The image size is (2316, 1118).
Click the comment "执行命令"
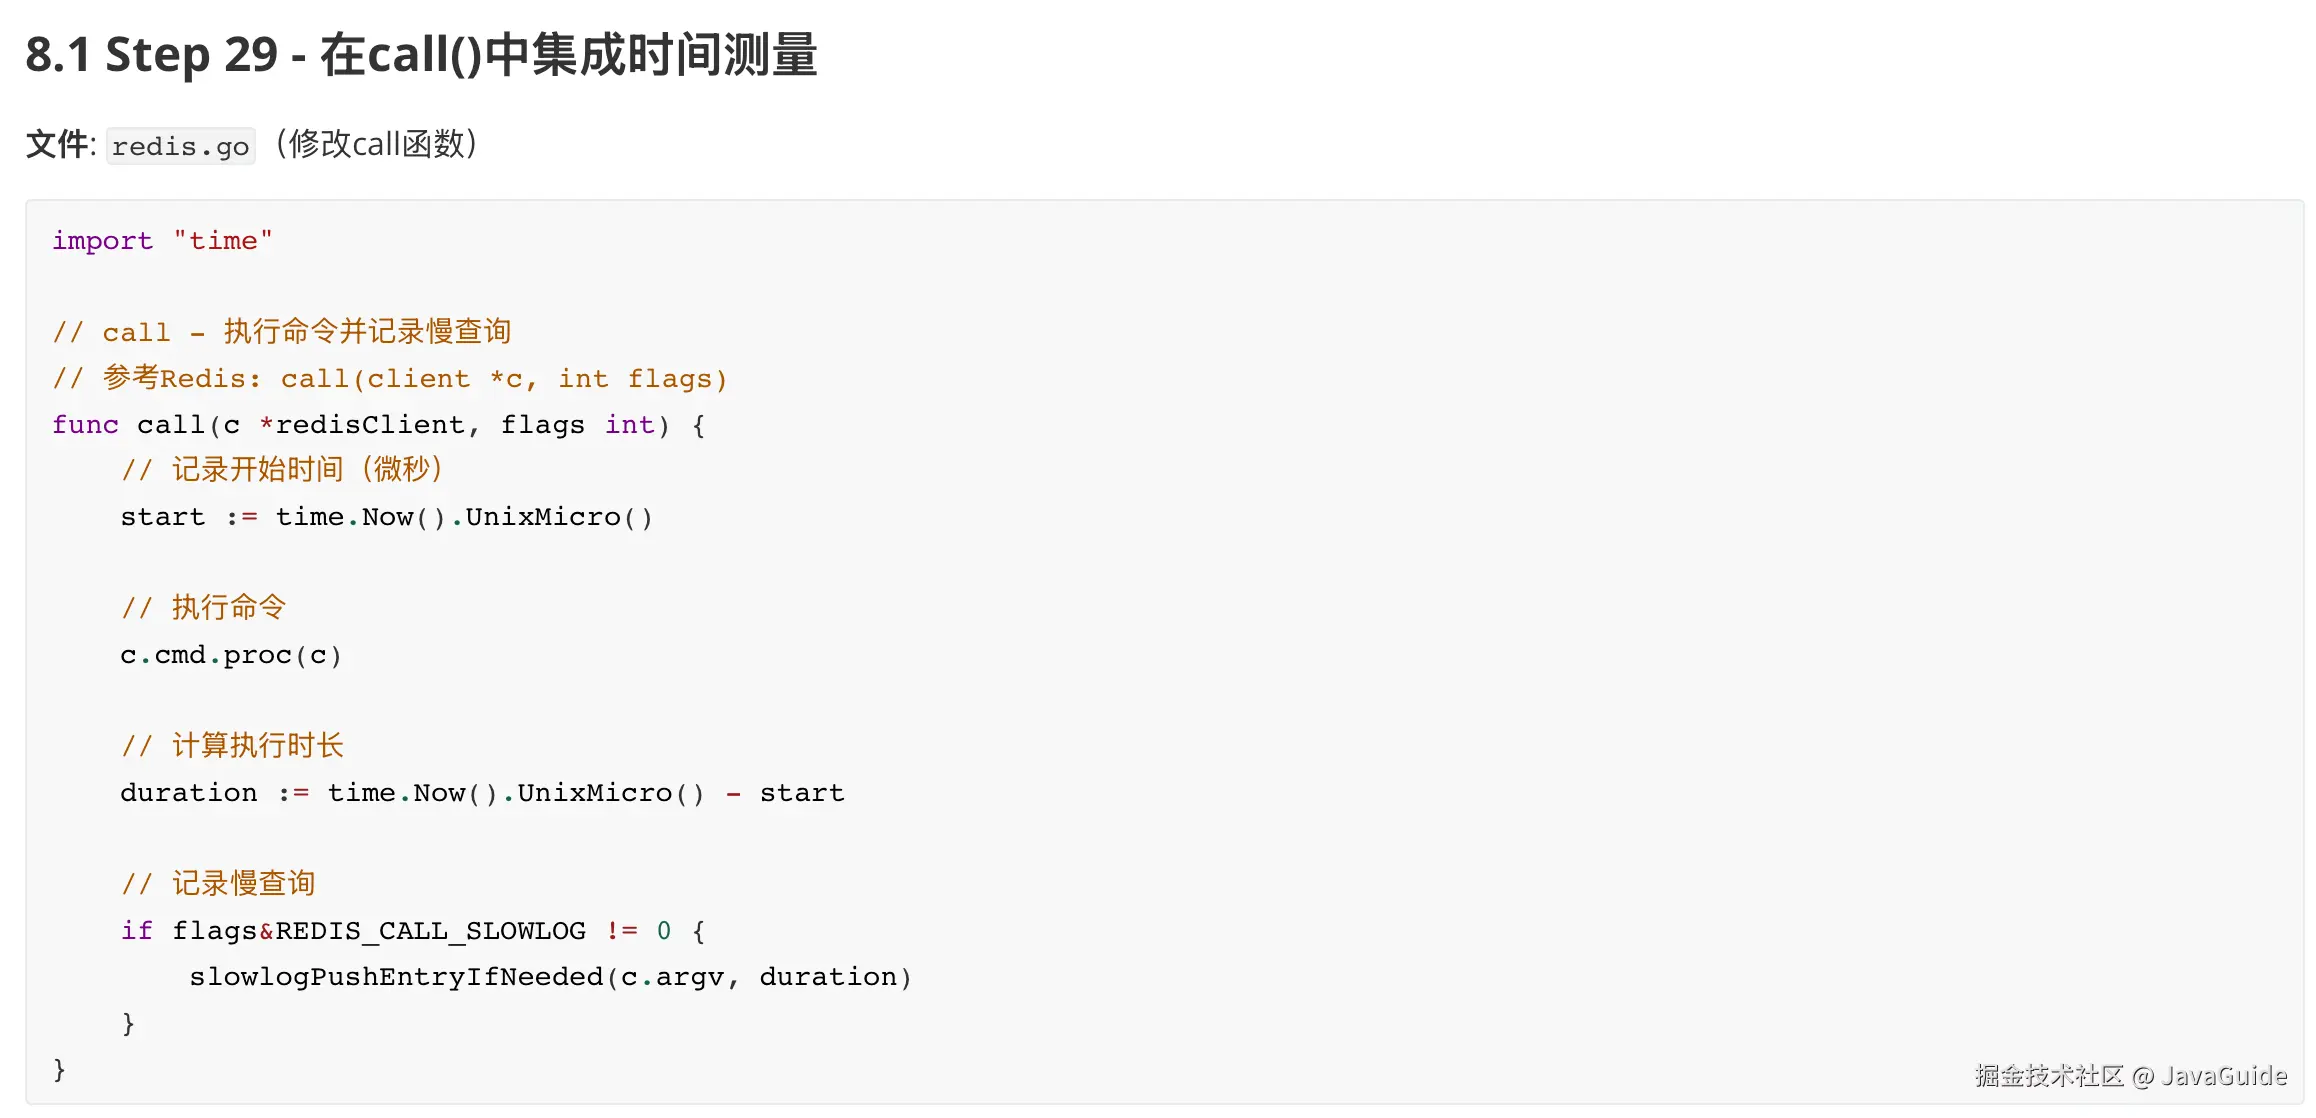click(204, 608)
